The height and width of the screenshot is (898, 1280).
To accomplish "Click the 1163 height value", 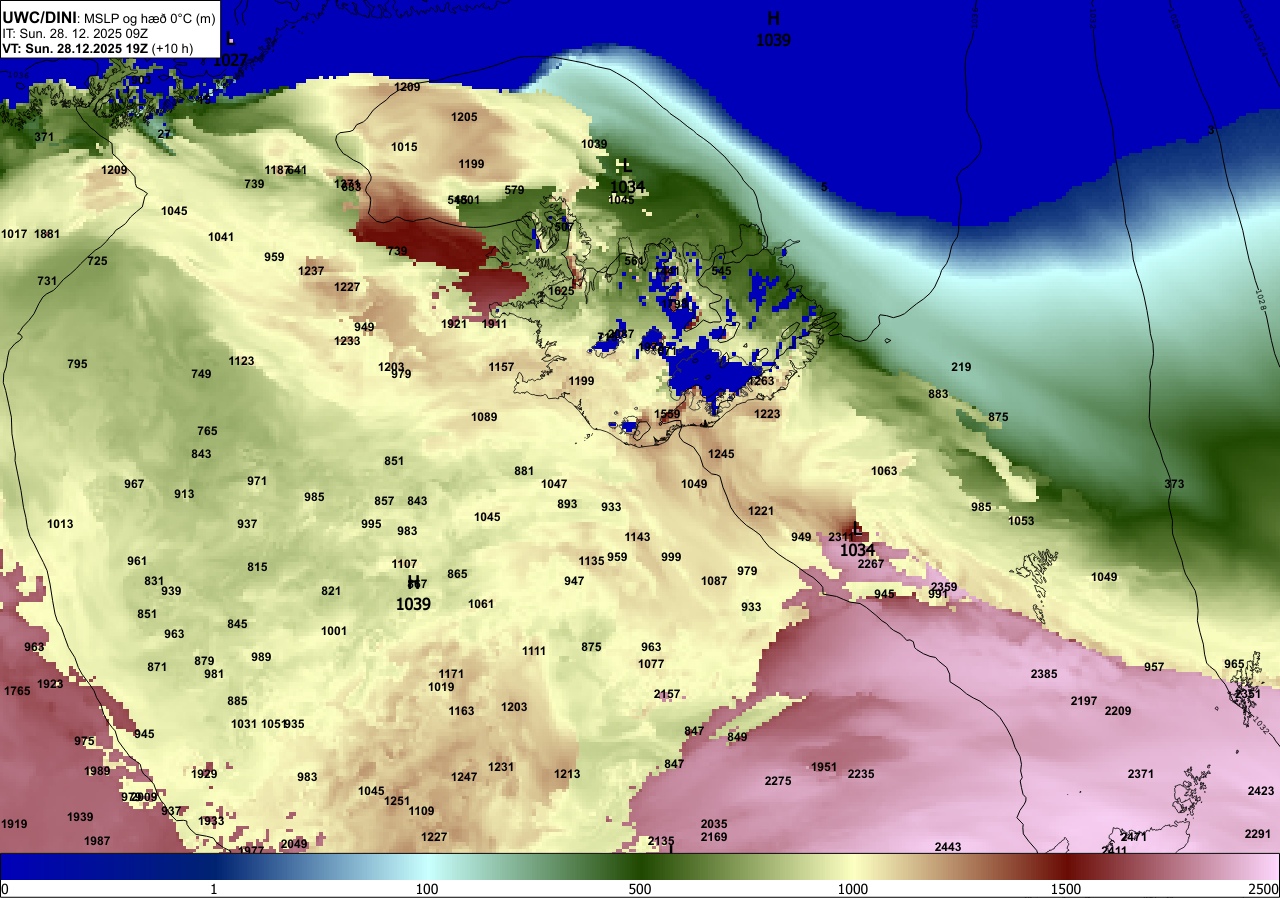I will pyautogui.click(x=461, y=711).
